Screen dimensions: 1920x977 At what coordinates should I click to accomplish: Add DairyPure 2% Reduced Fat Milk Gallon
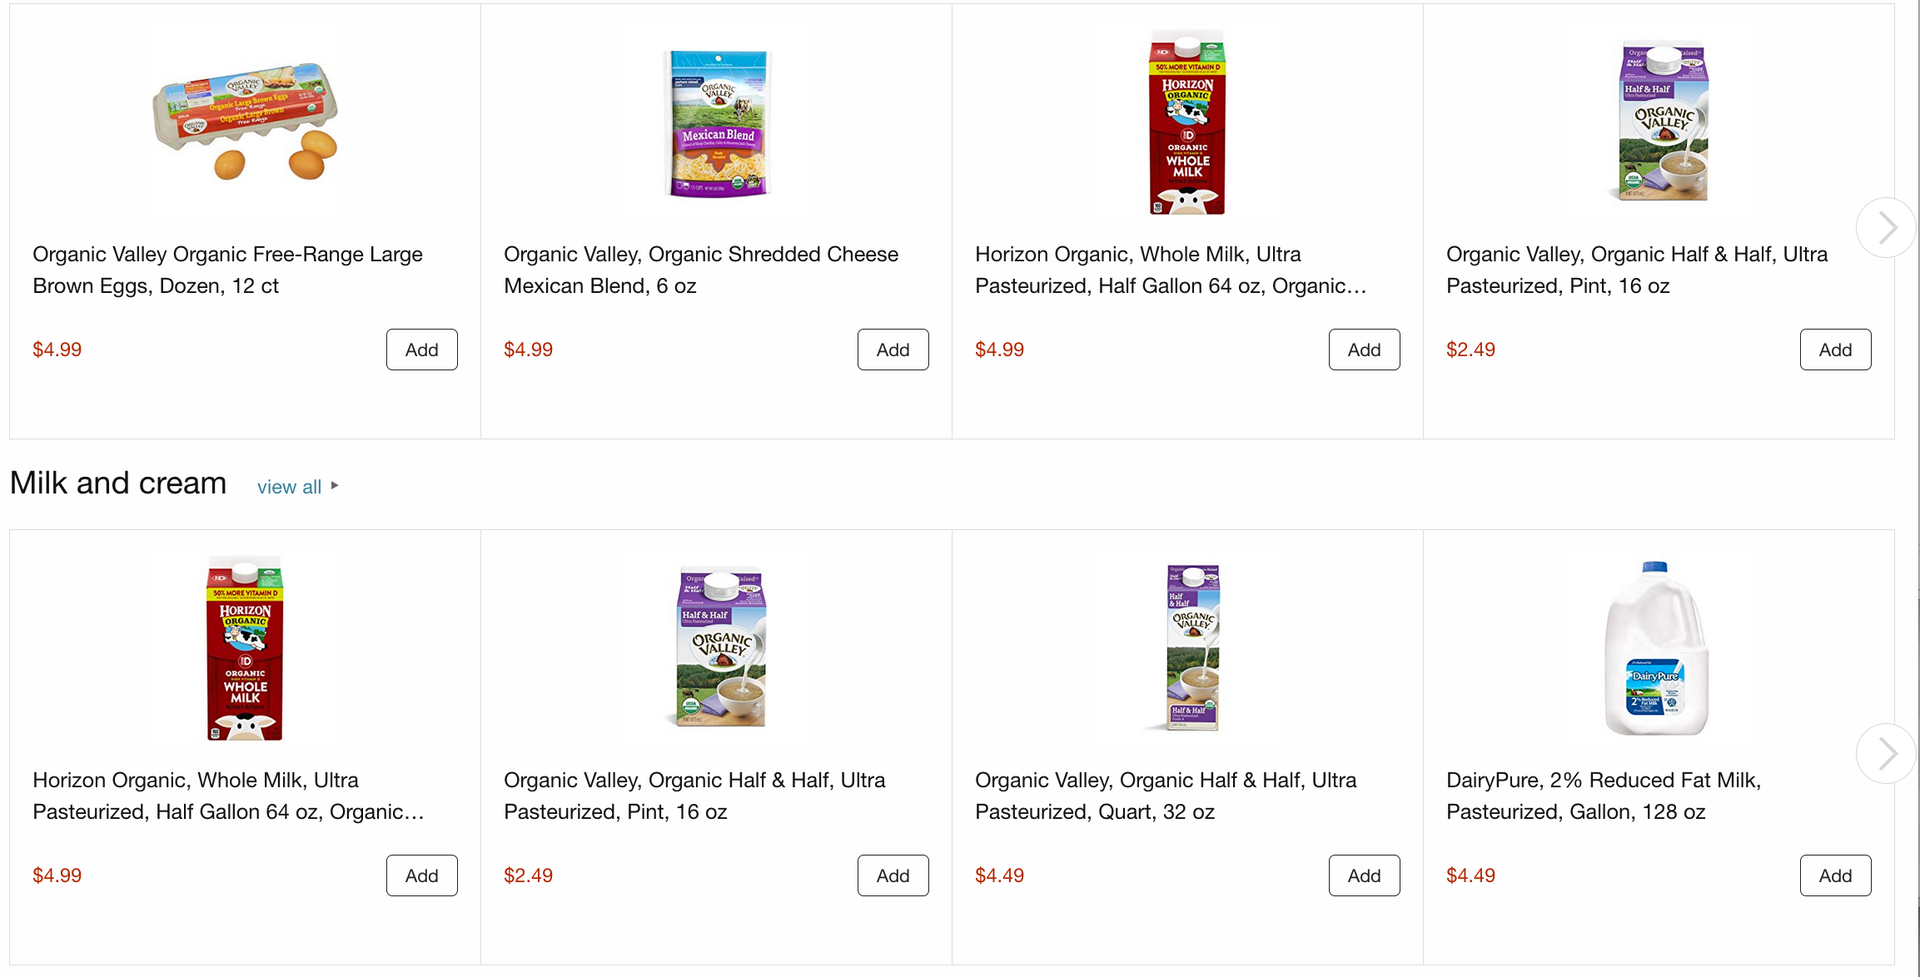tap(1835, 875)
